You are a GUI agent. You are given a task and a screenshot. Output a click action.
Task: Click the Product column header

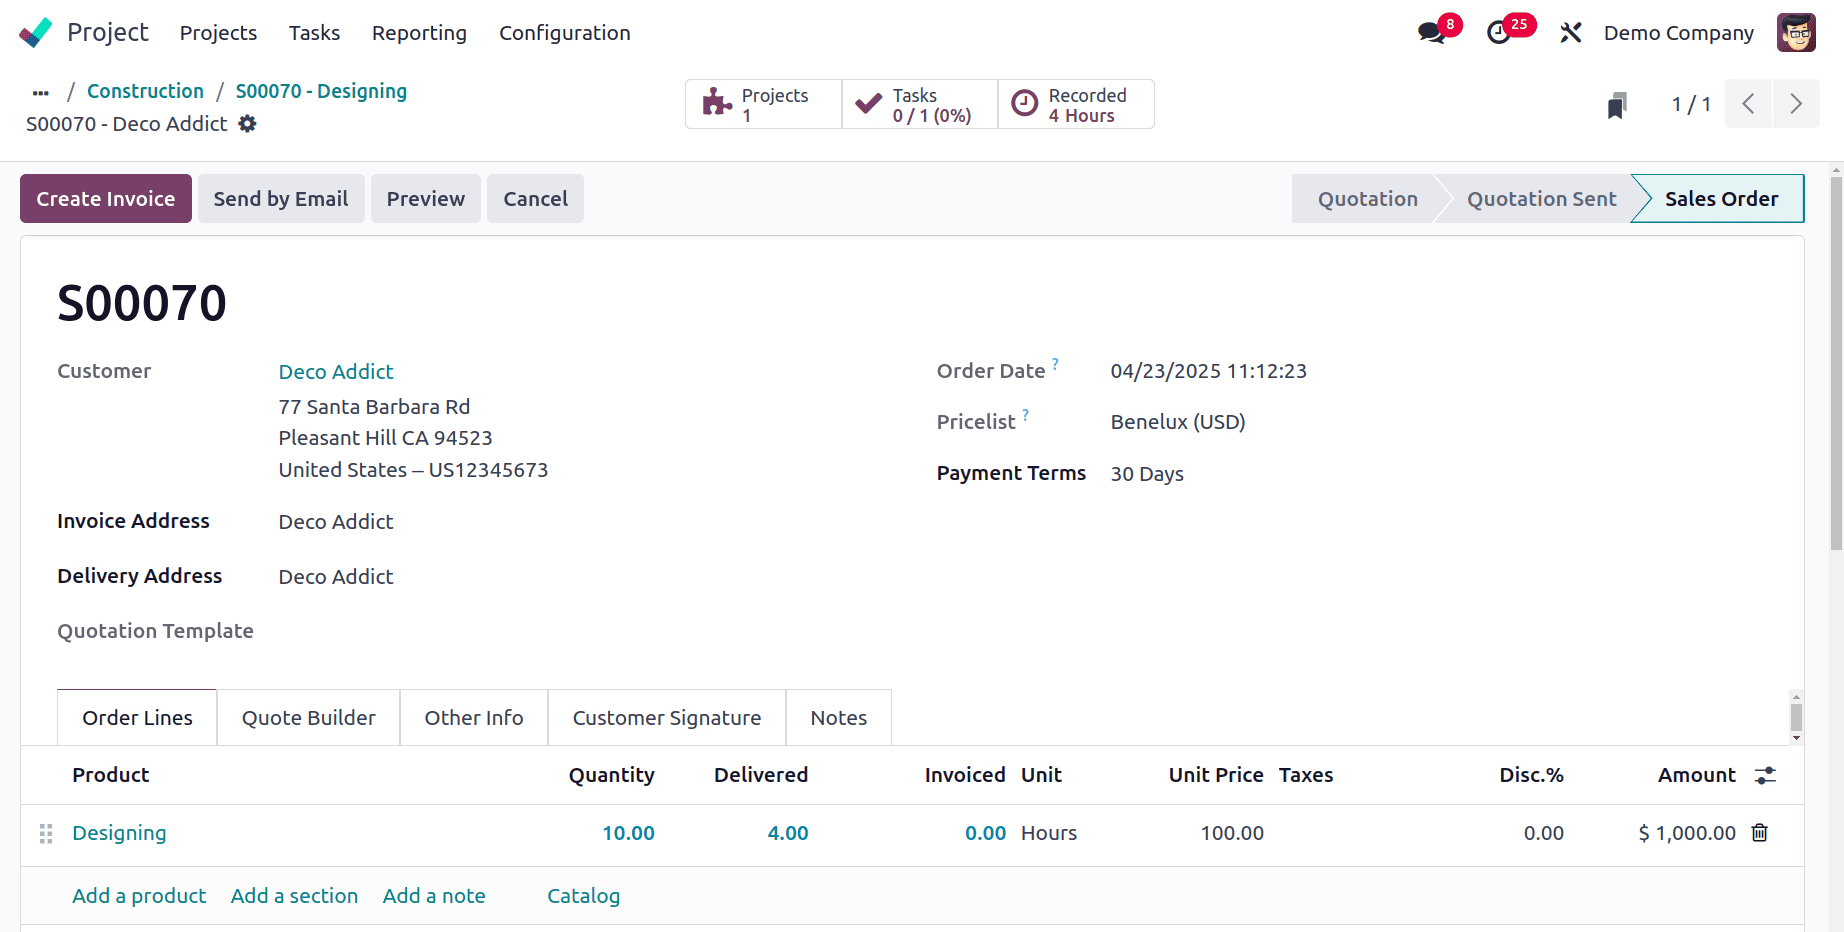tap(111, 775)
